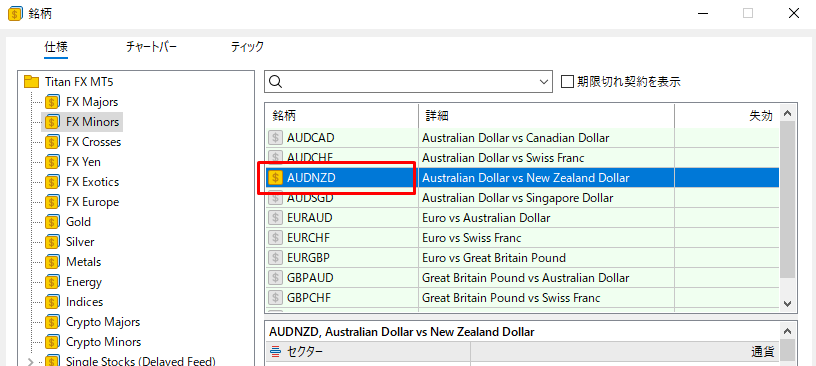This screenshot has height=366, width=816.
Task: Select Great Britain Pound vs Australian Dollar
Action: tap(526, 278)
